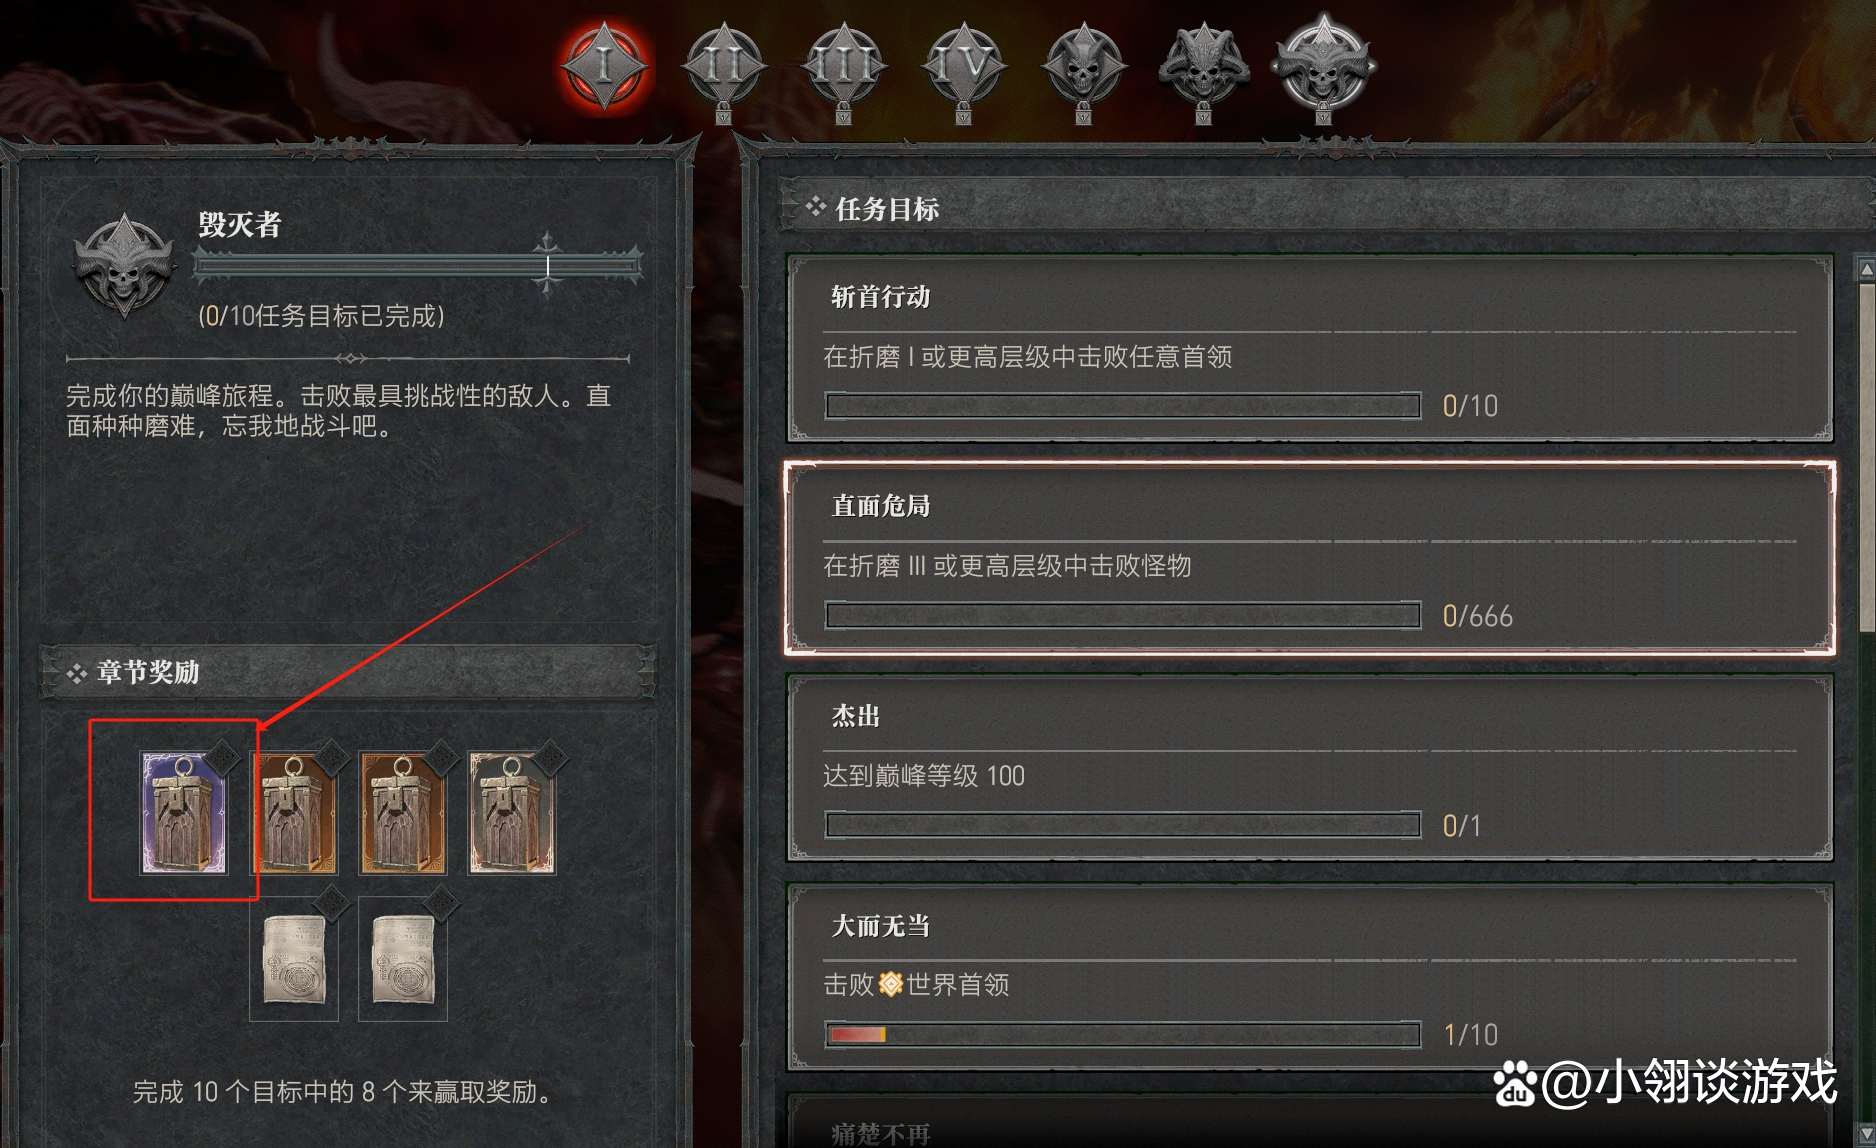The image size is (1876, 1148).
Task: Click the purple cache reward in red box
Action: [184, 813]
